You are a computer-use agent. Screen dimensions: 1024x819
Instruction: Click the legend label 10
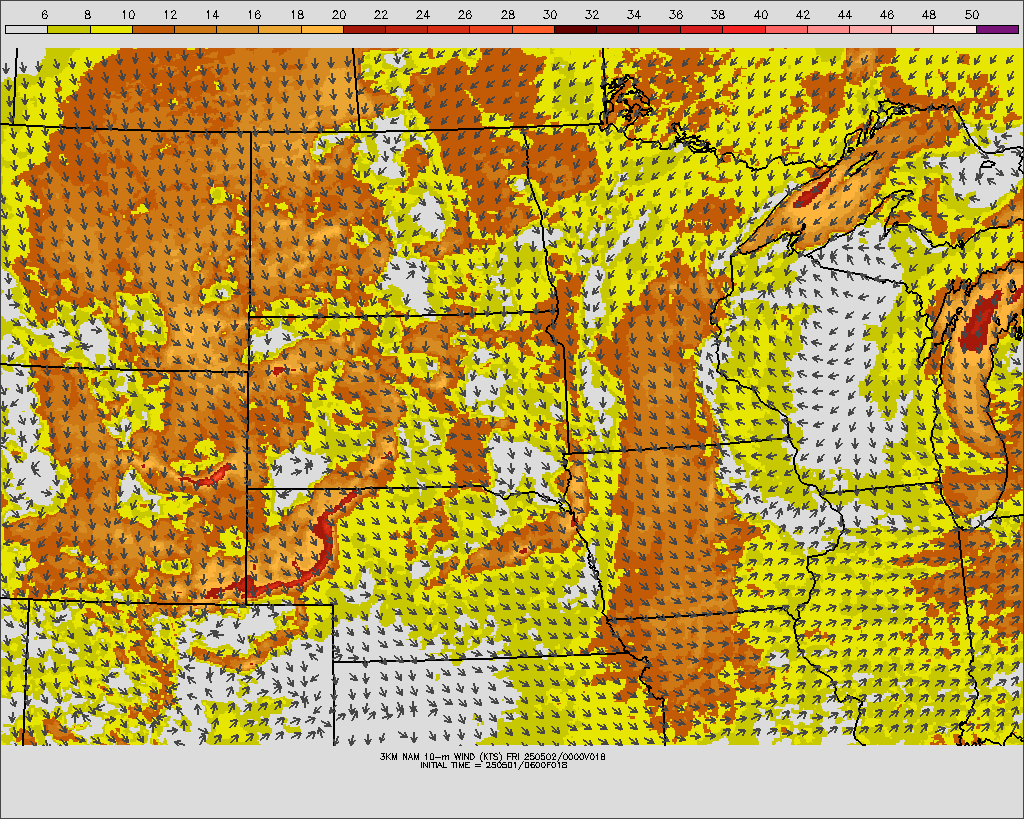128,14
